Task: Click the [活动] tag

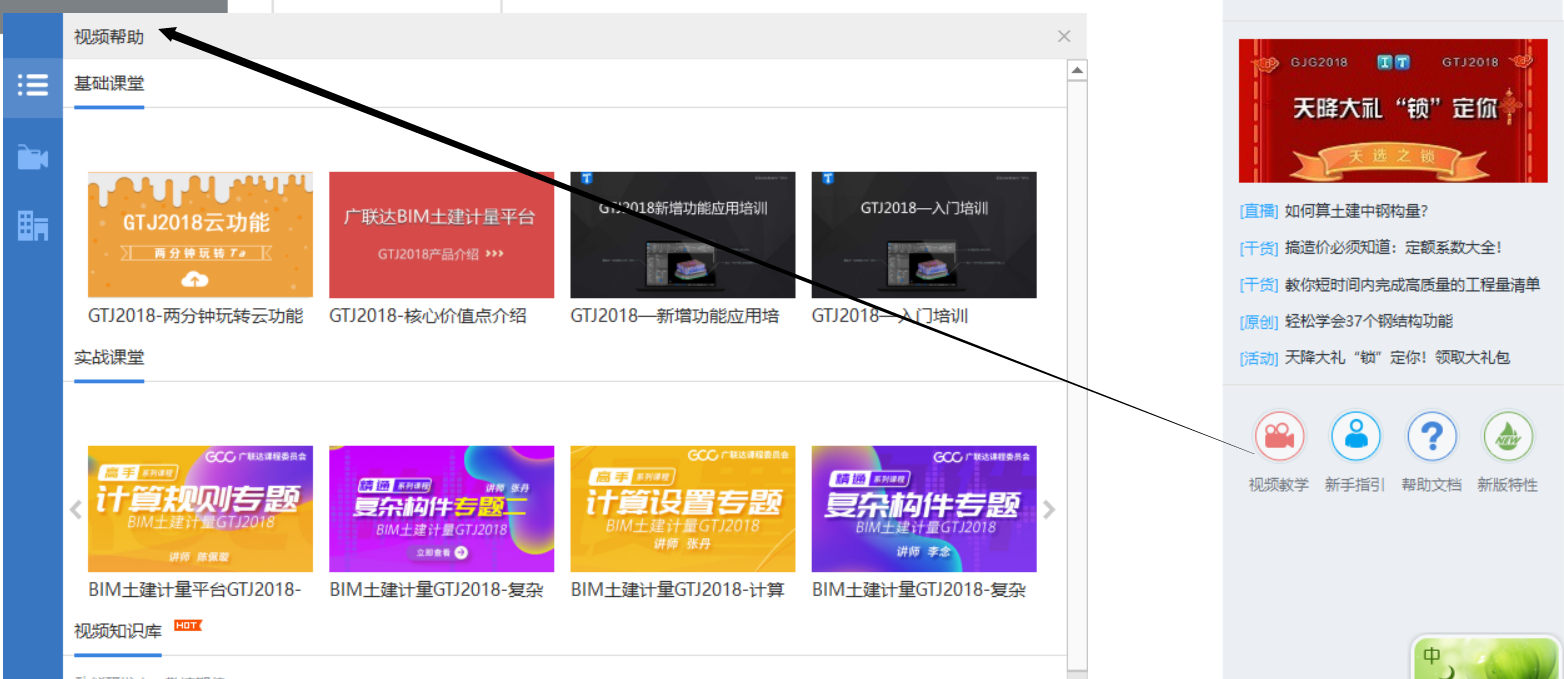Action: (1259, 357)
